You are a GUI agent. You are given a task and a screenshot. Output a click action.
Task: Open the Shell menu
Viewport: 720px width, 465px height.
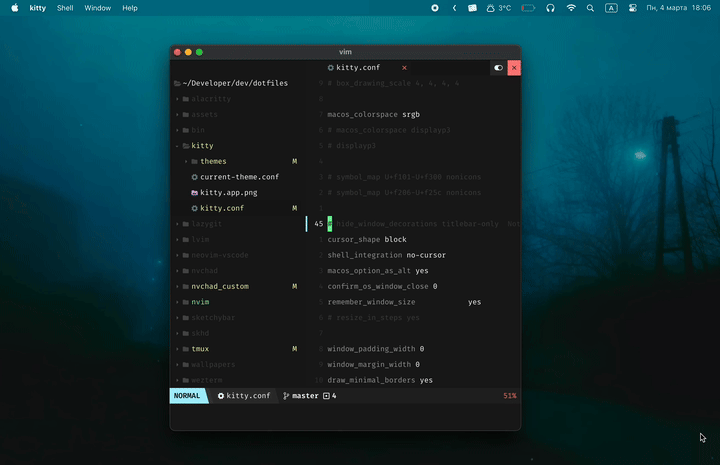point(65,8)
